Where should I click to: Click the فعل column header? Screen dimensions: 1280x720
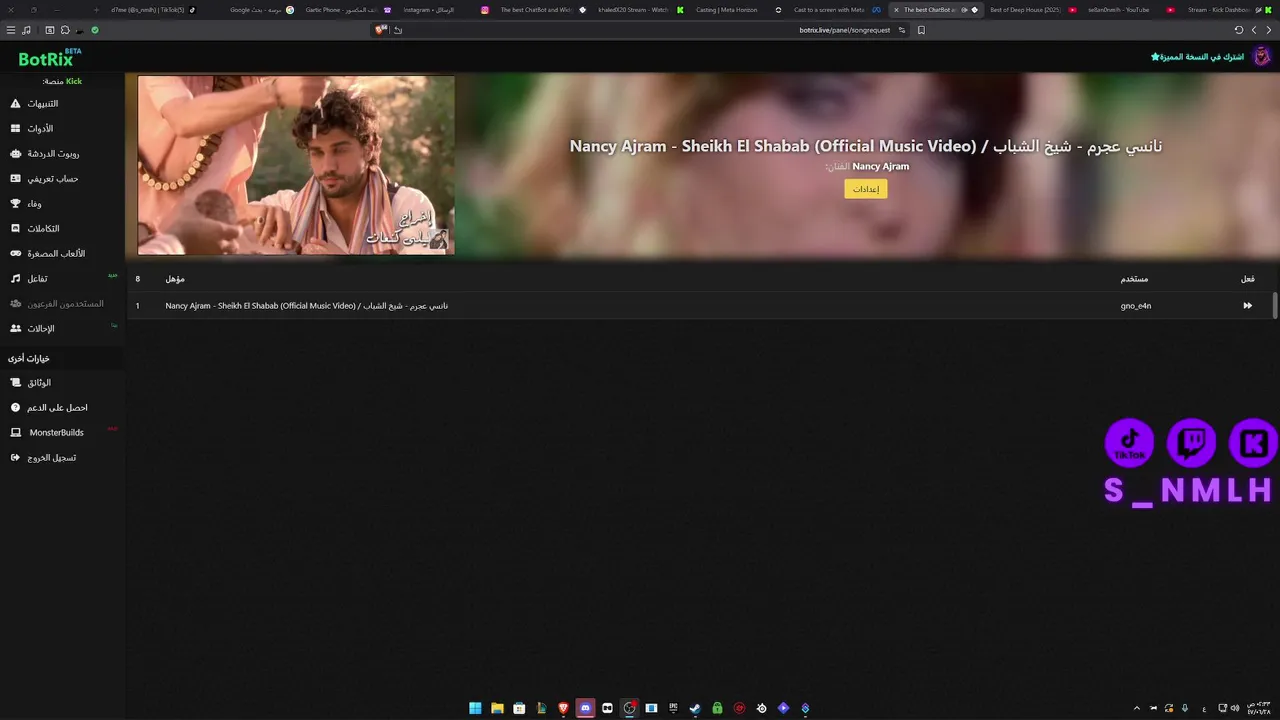coord(1248,279)
